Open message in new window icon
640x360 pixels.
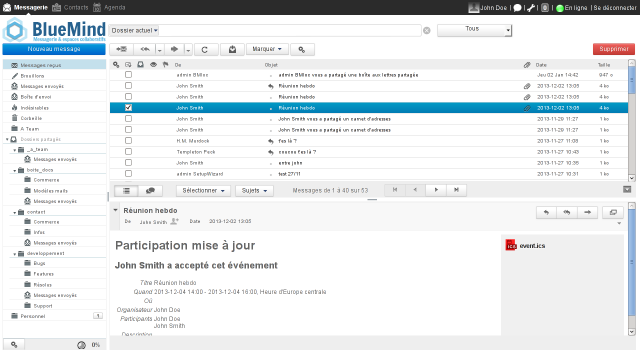(613, 212)
